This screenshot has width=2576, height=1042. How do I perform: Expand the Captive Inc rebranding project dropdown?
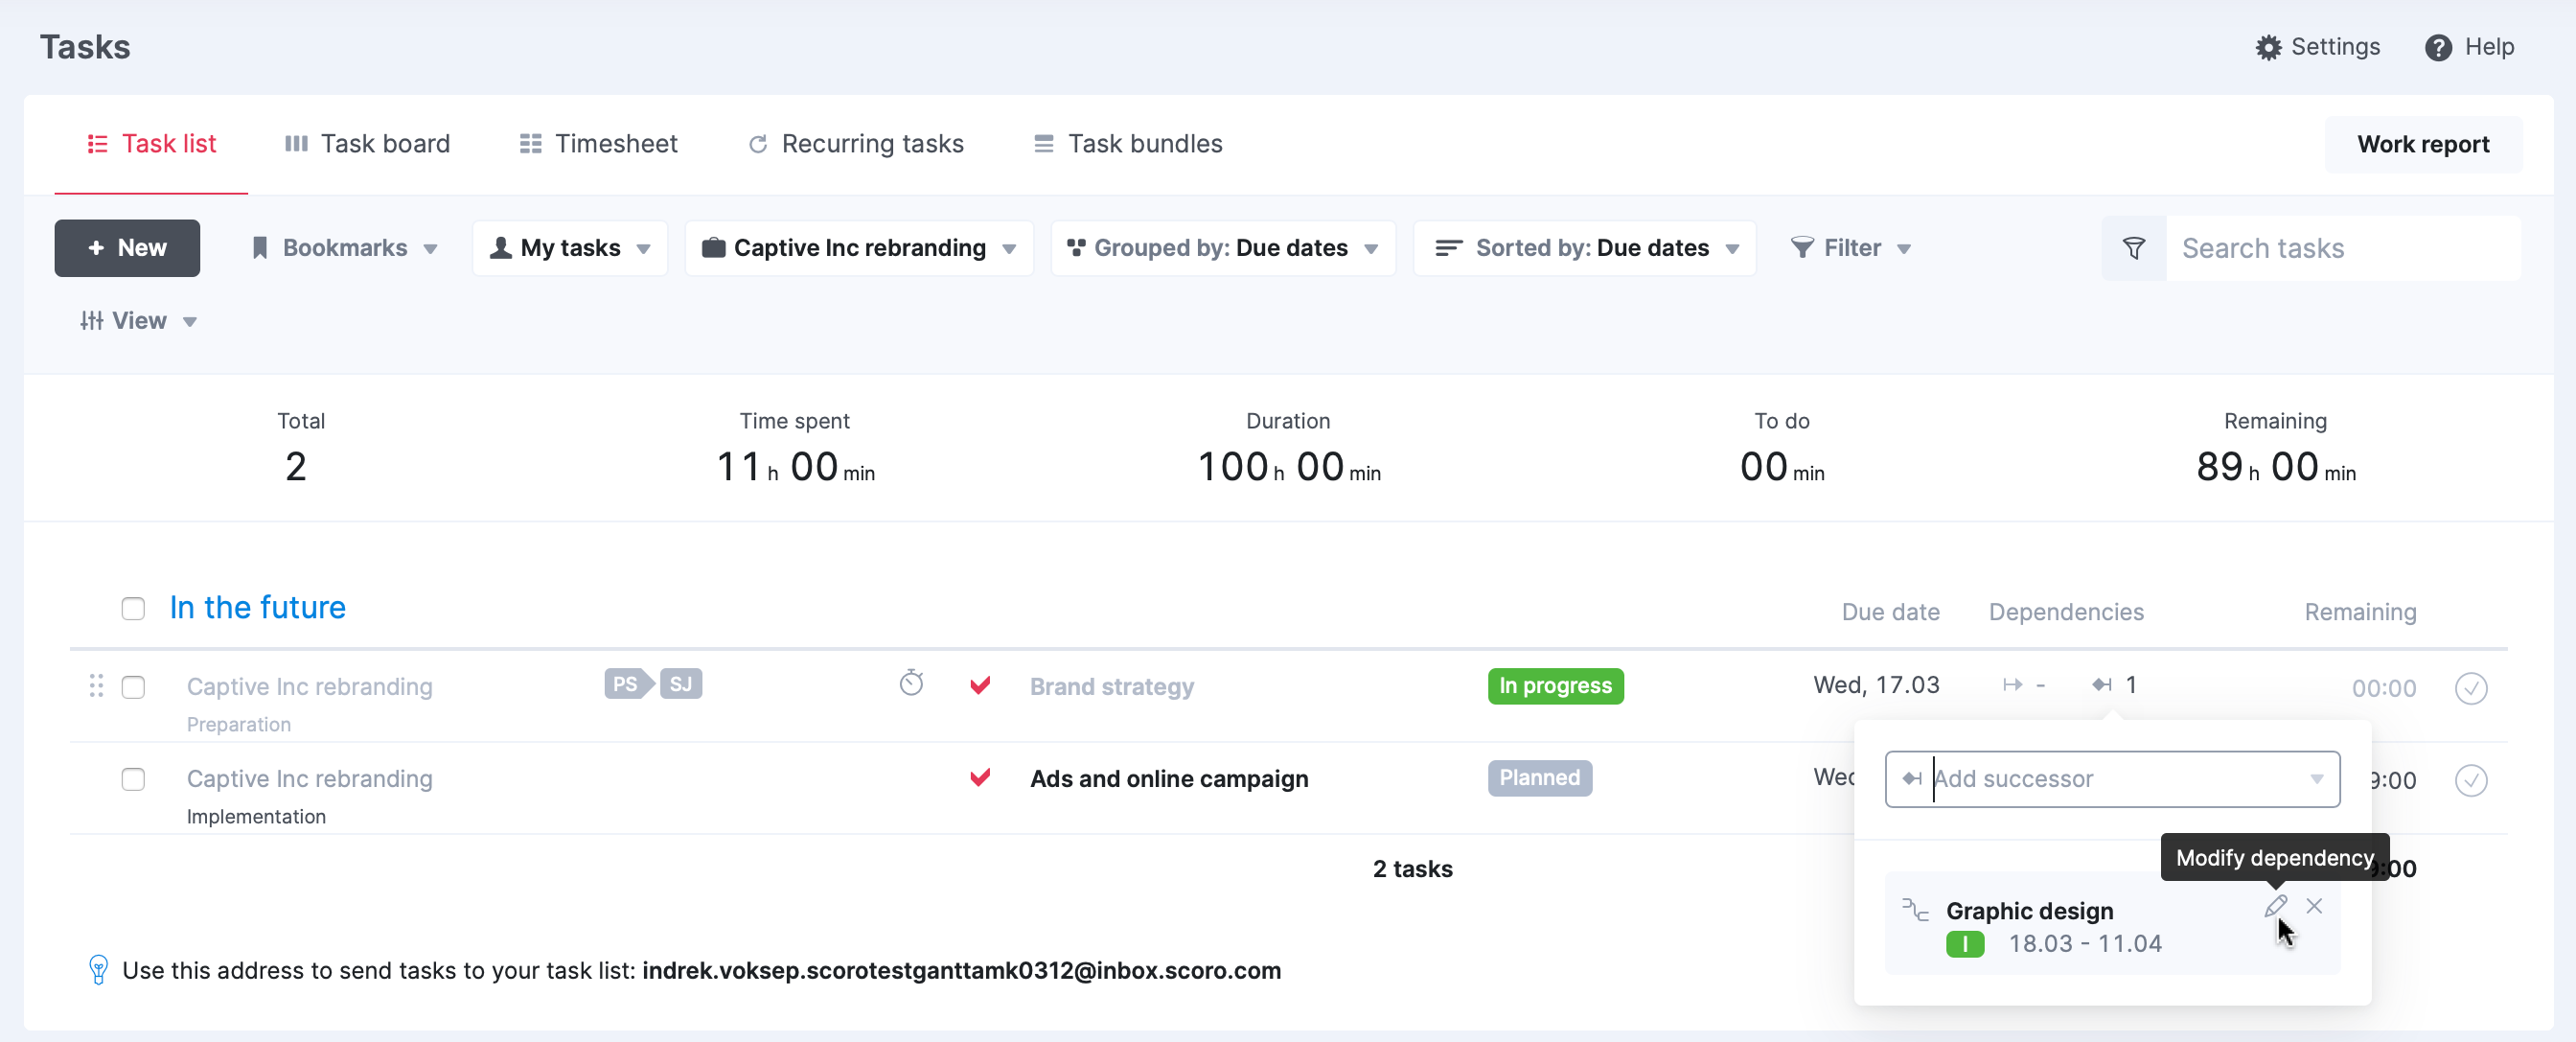[859, 248]
